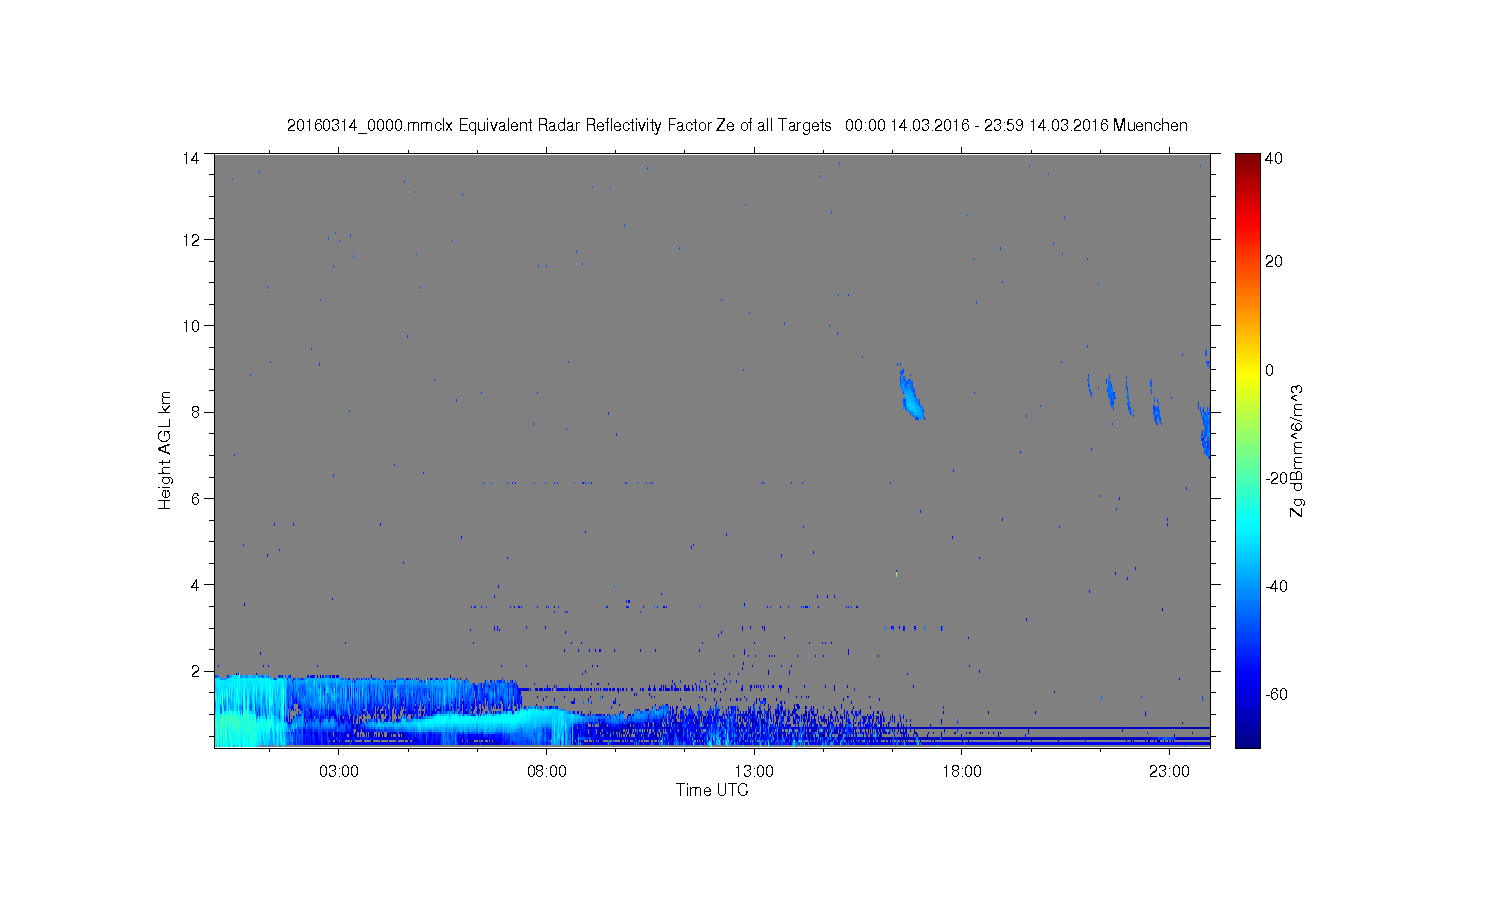Click the 'Zg dBmm^6/m^3' colorbar unit label

click(1298, 450)
